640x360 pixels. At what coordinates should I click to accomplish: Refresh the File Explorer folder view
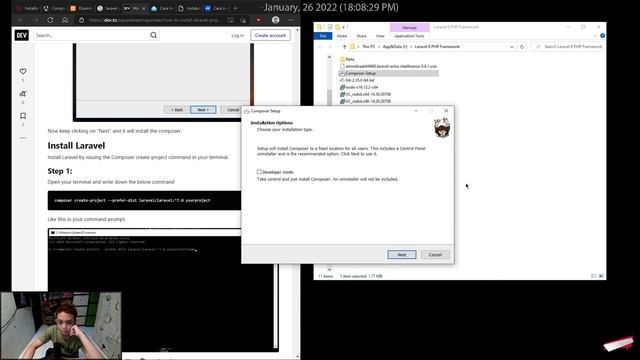pyautogui.click(x=522, y=47)
